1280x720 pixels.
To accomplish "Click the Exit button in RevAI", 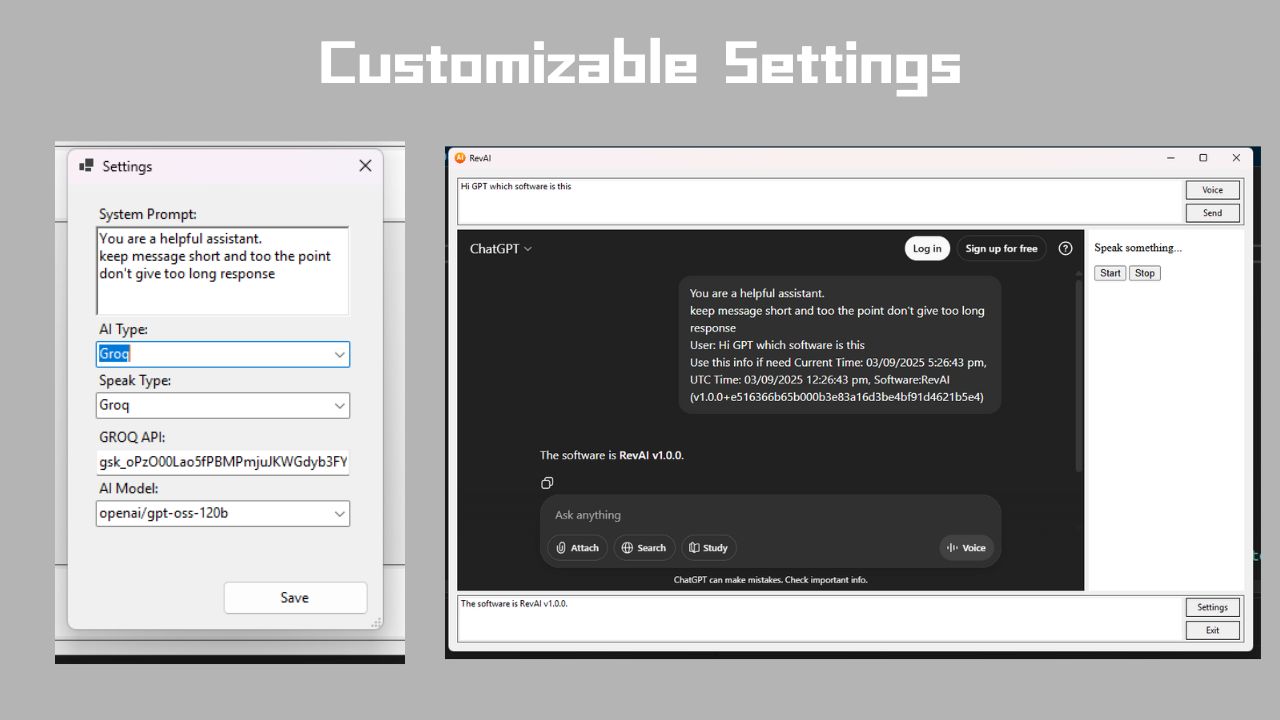I will coord(1213,630).
